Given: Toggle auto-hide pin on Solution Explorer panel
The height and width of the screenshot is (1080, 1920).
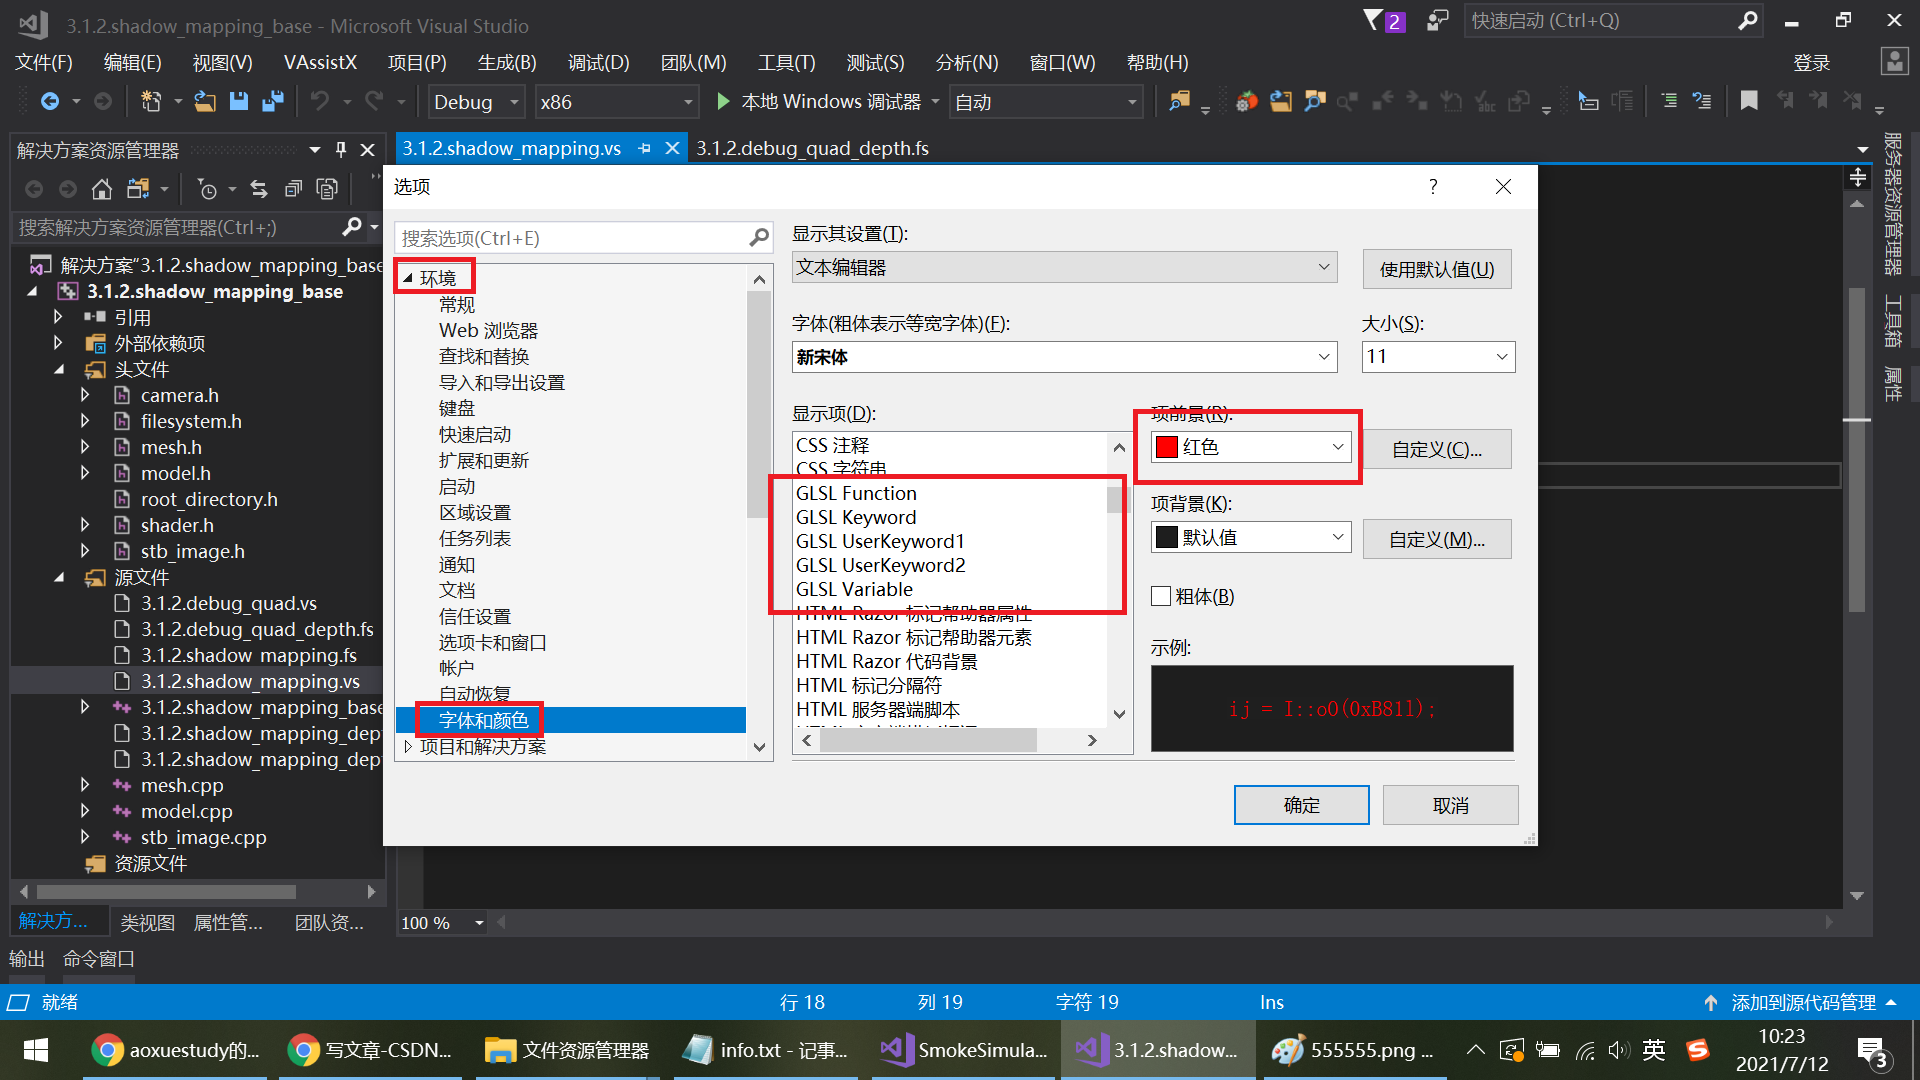Looking at the screenshot, I should (x=341, y=150).
